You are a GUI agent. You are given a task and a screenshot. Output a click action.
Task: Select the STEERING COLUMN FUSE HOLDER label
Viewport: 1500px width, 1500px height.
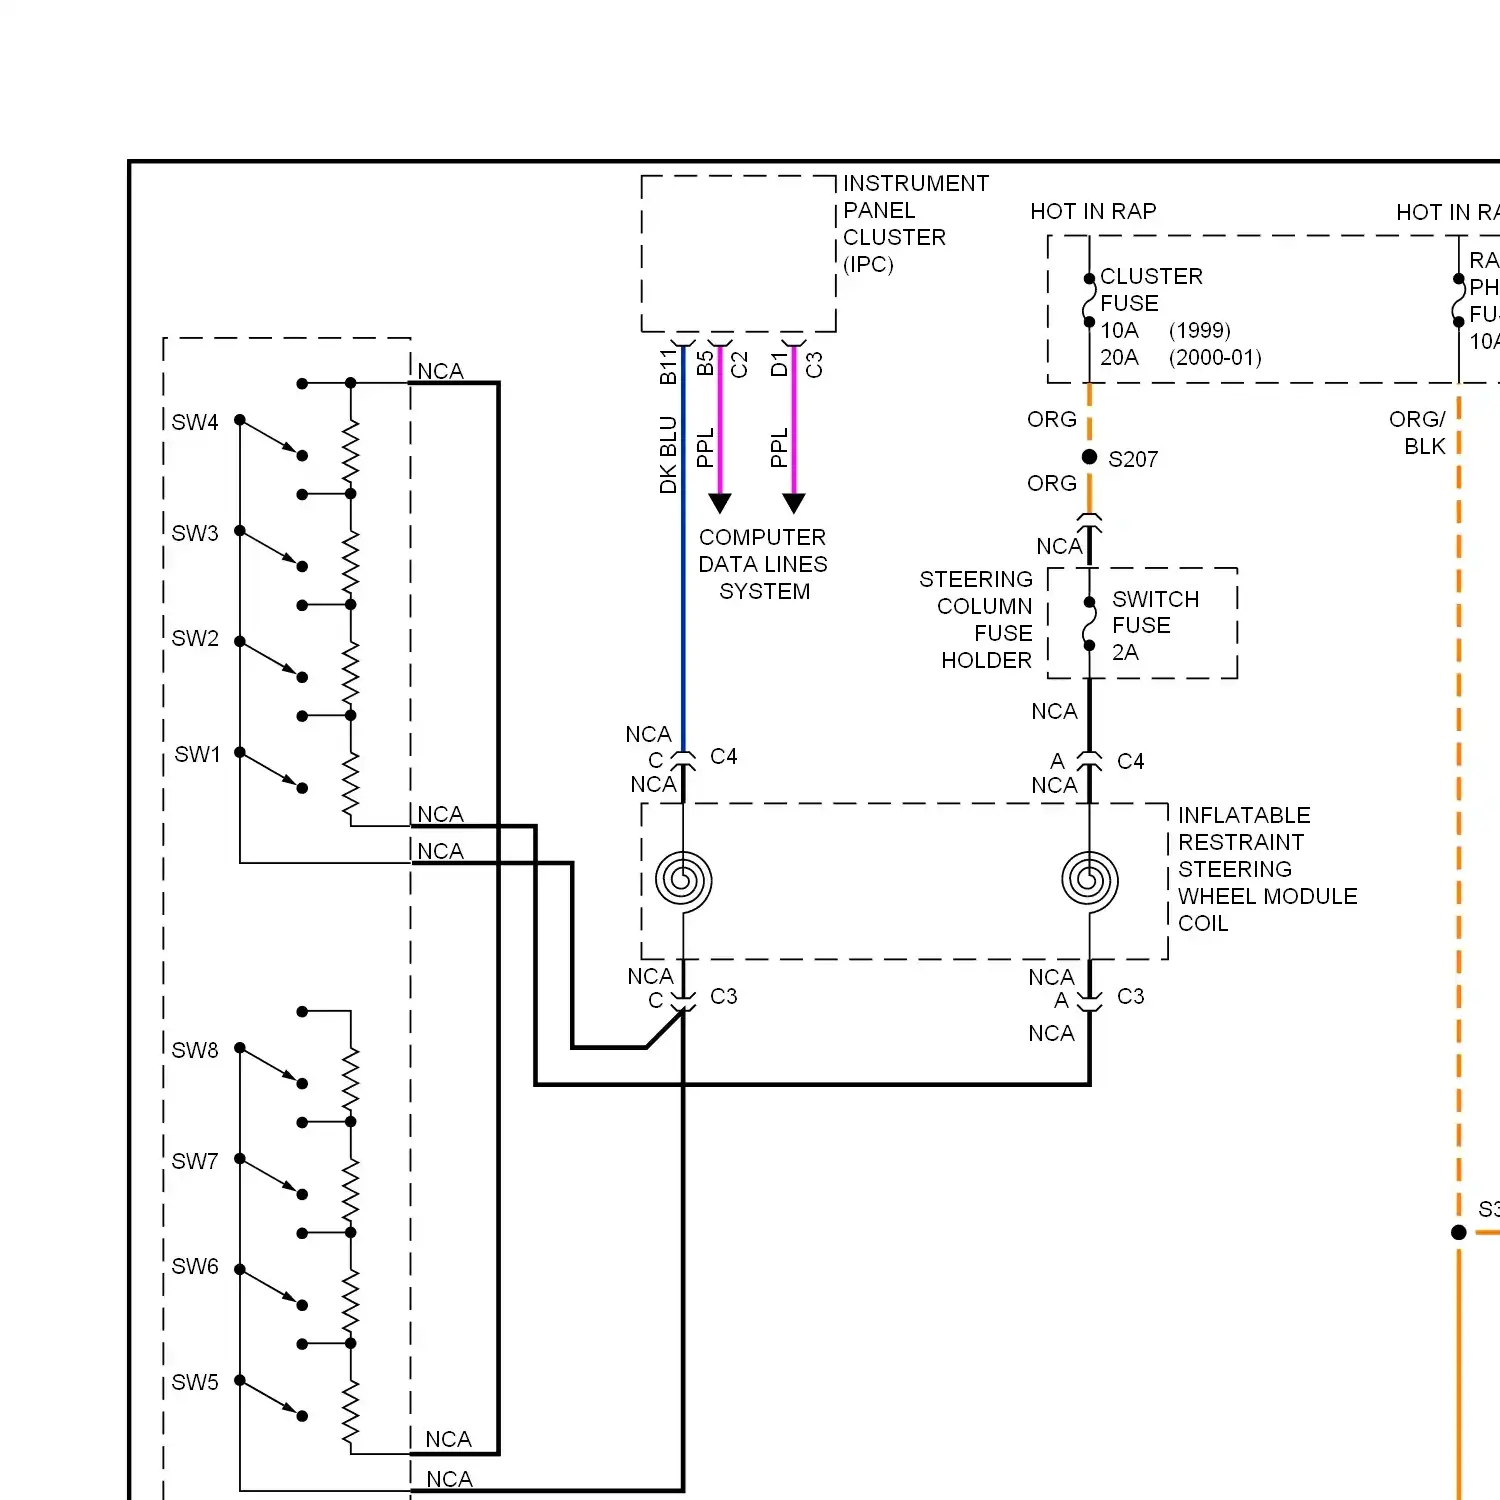976,619
